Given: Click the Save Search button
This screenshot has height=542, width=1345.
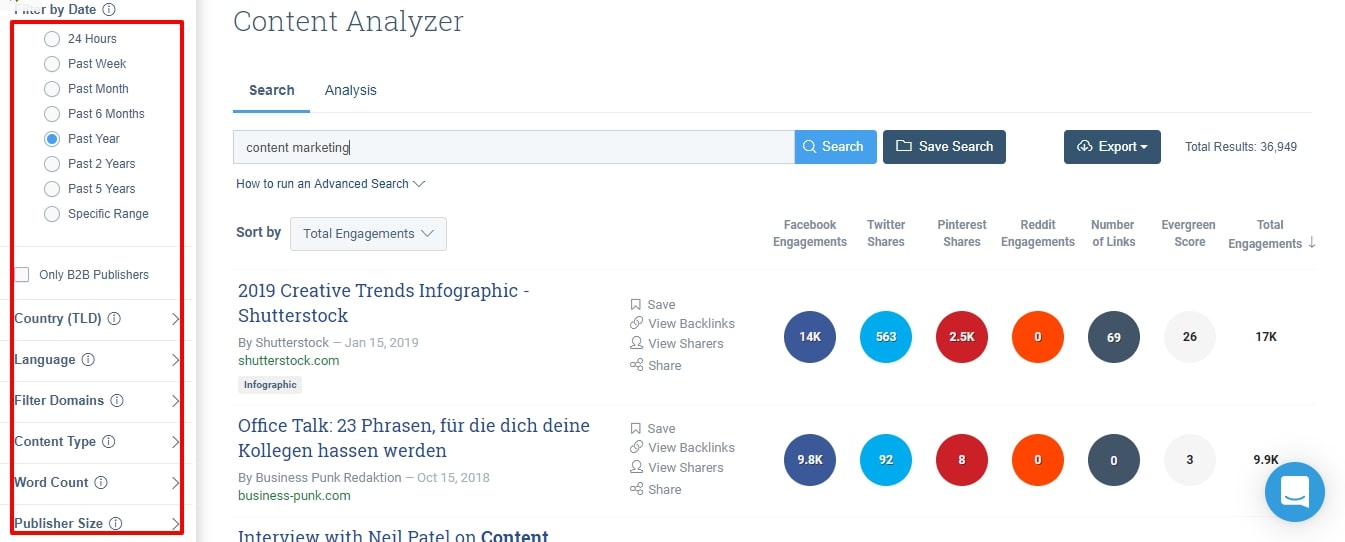Looking at the screenshot, I should (943, 147).
